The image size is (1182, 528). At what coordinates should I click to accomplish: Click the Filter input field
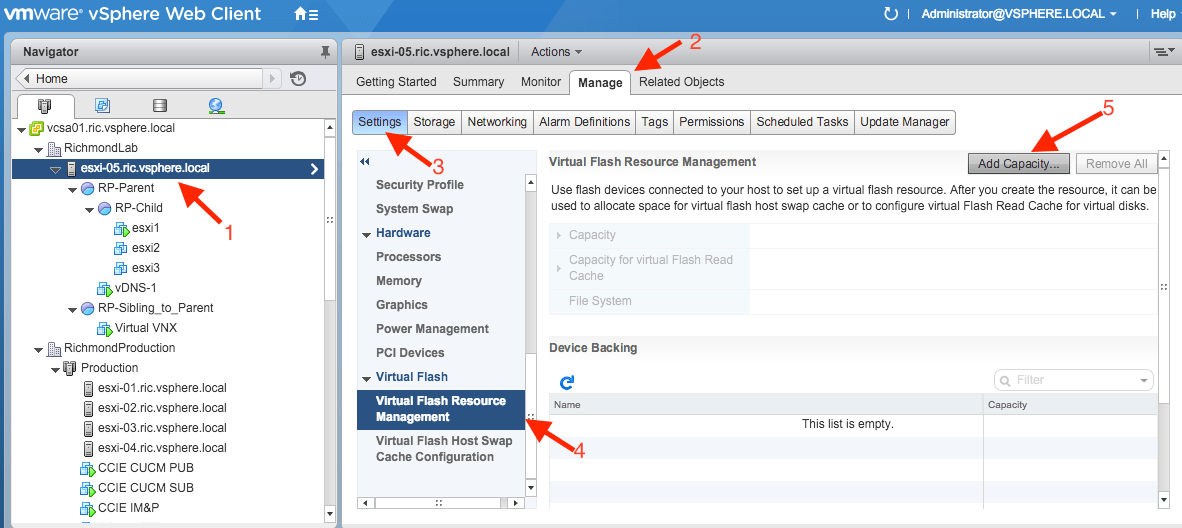tap(1074, 380)
